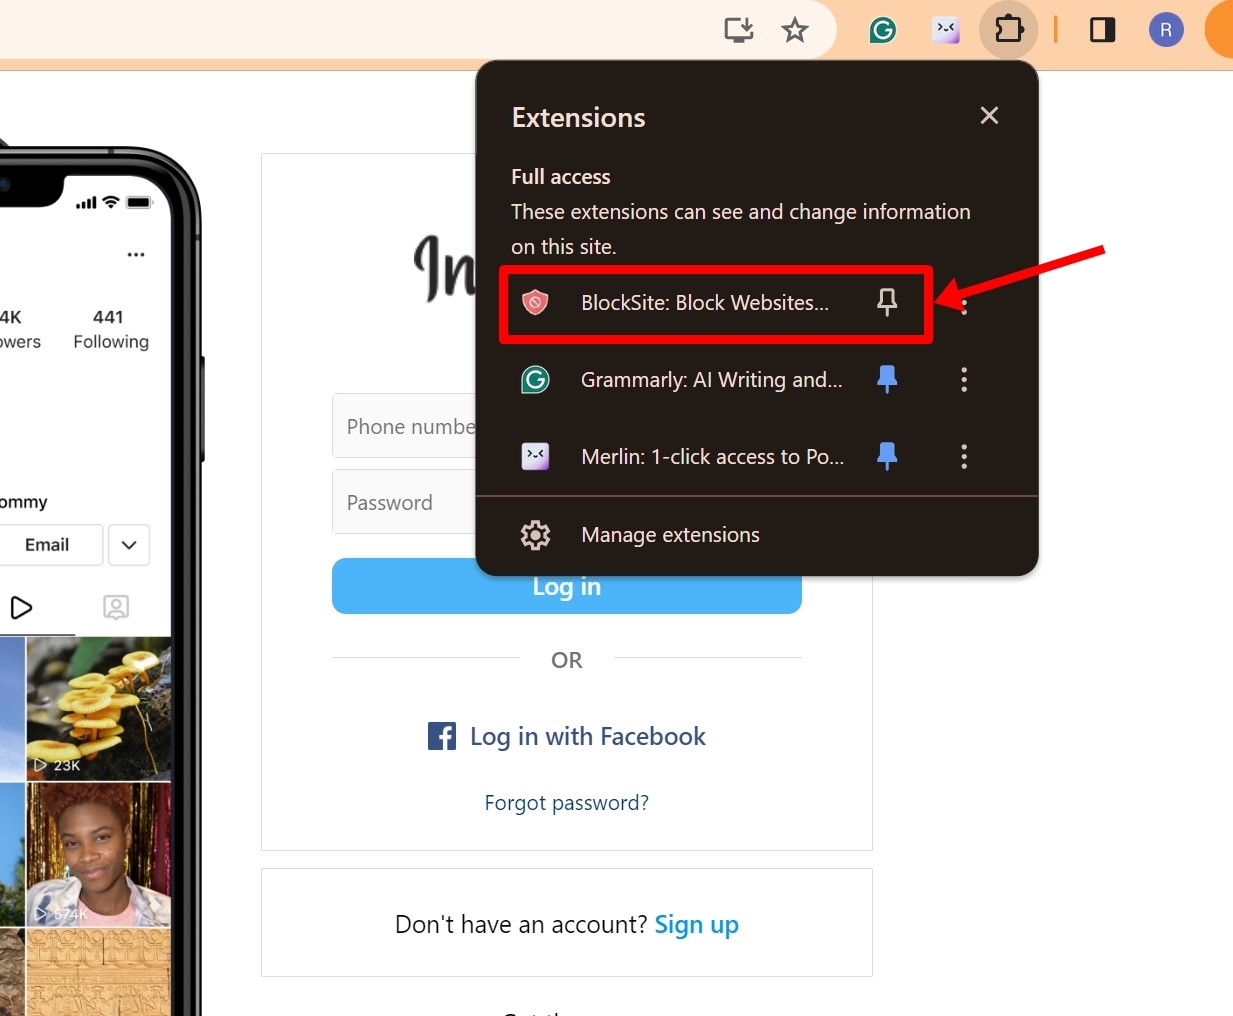Bookmark this page with the star icon
This screenshot has height=1016, width=1233.
[795, 30]
